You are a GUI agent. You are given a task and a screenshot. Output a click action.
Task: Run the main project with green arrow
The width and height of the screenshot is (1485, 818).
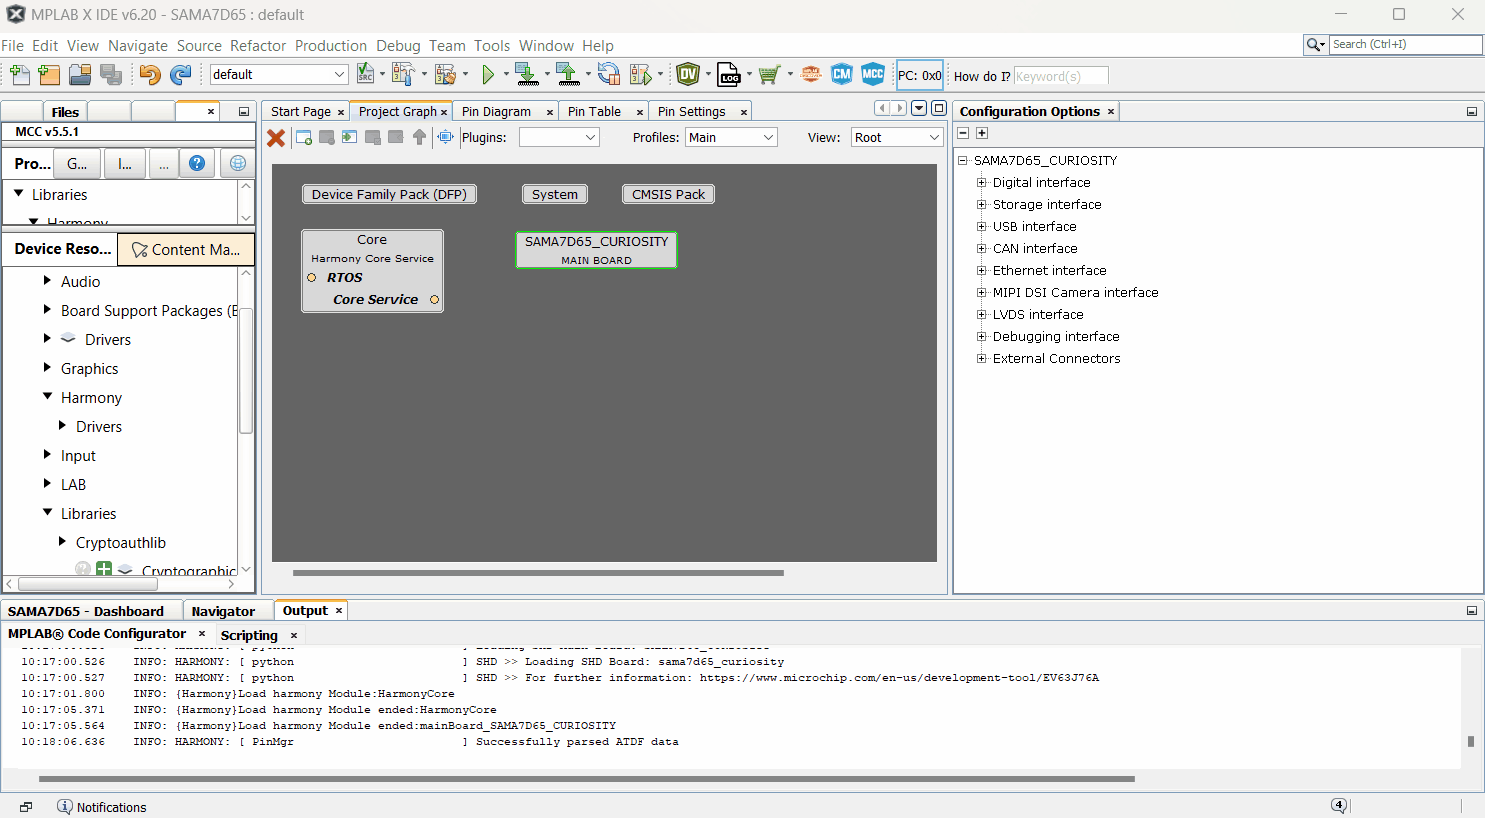point(488,74)
